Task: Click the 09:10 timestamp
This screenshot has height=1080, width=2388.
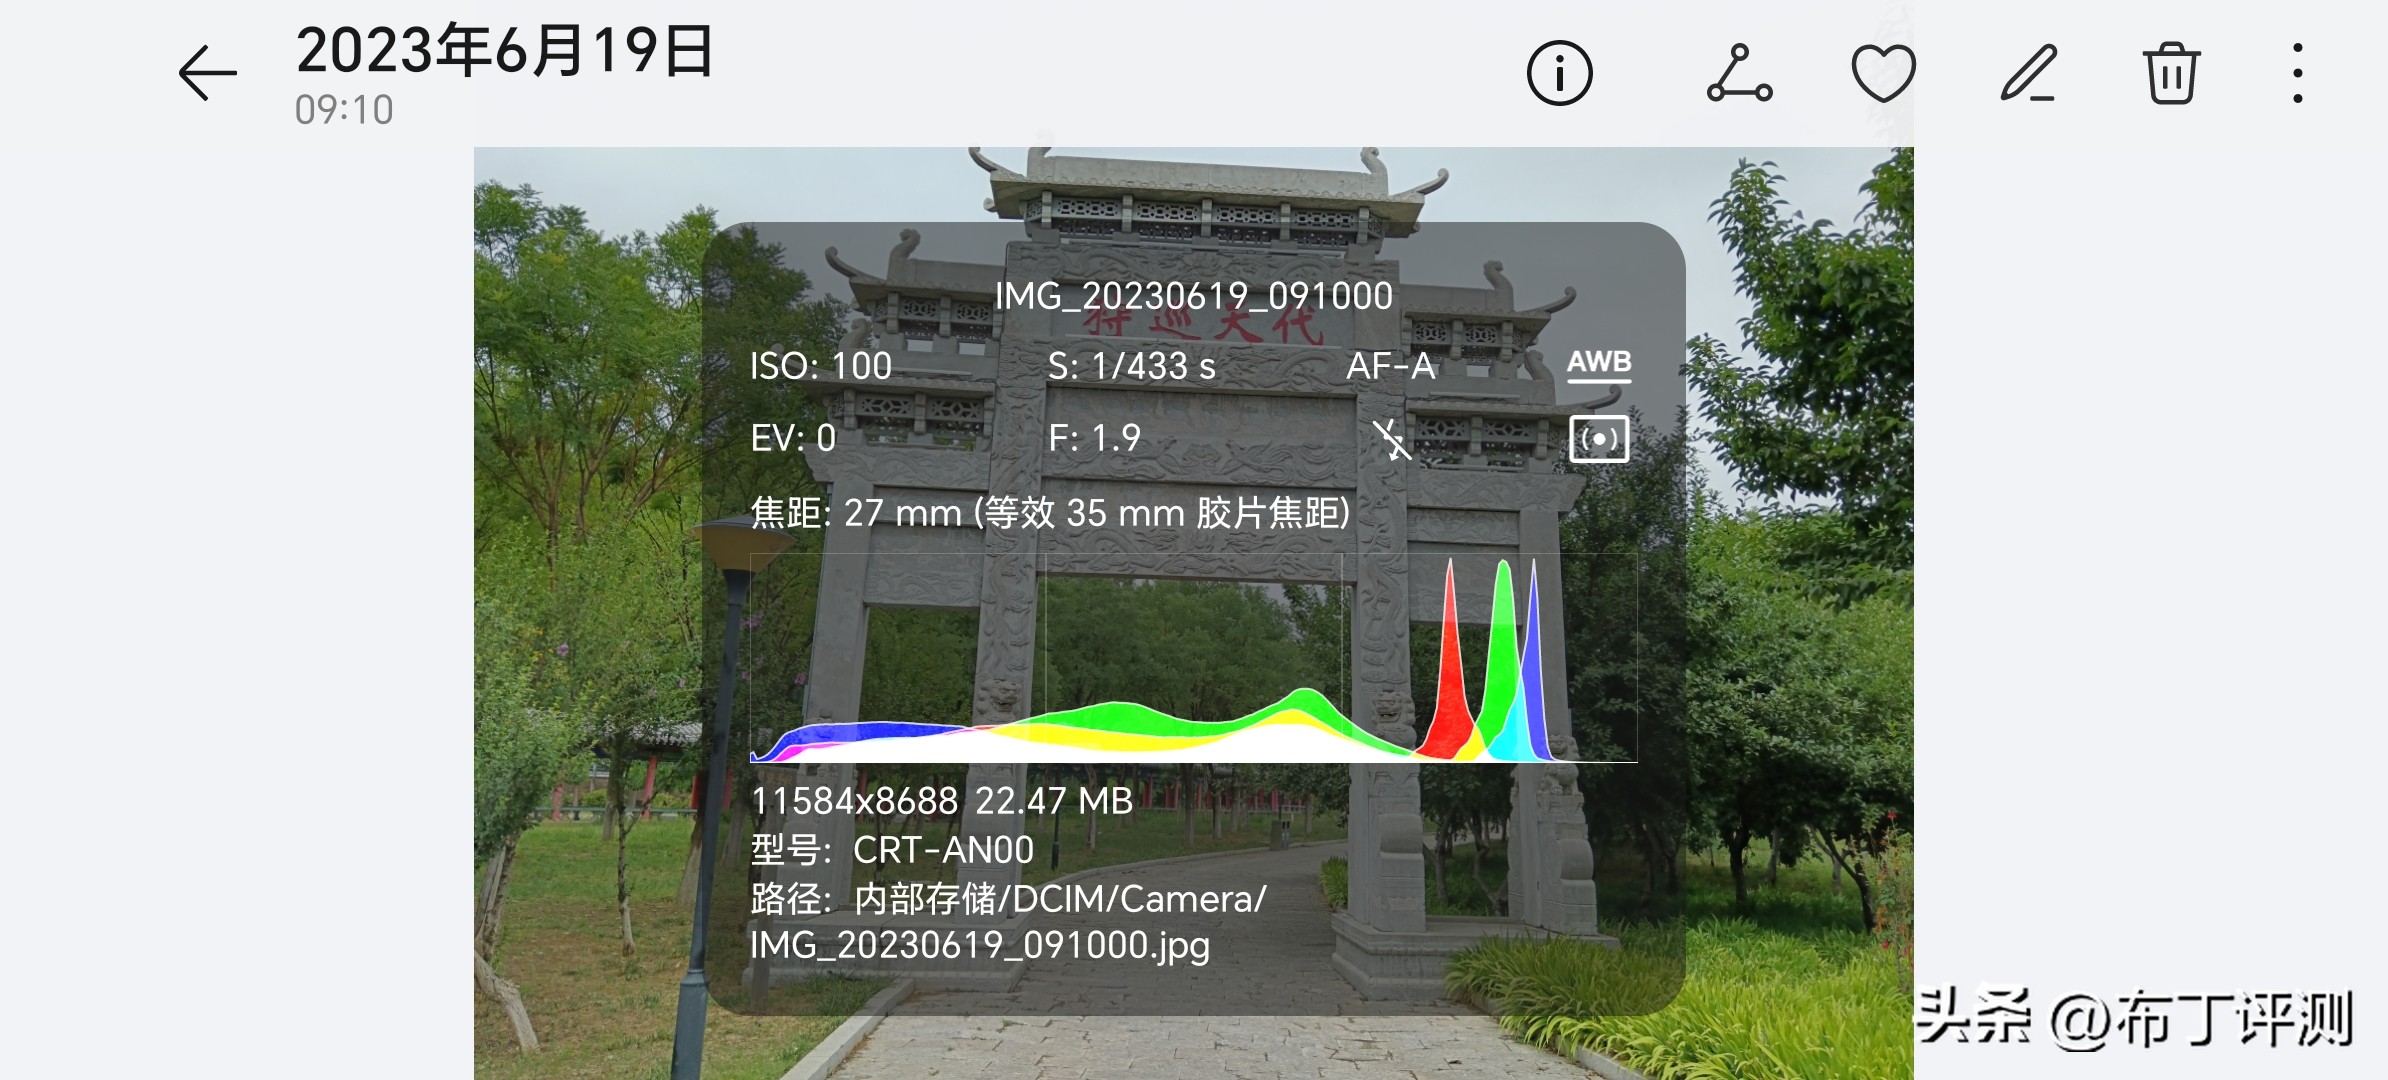Action: pos(343,110)
